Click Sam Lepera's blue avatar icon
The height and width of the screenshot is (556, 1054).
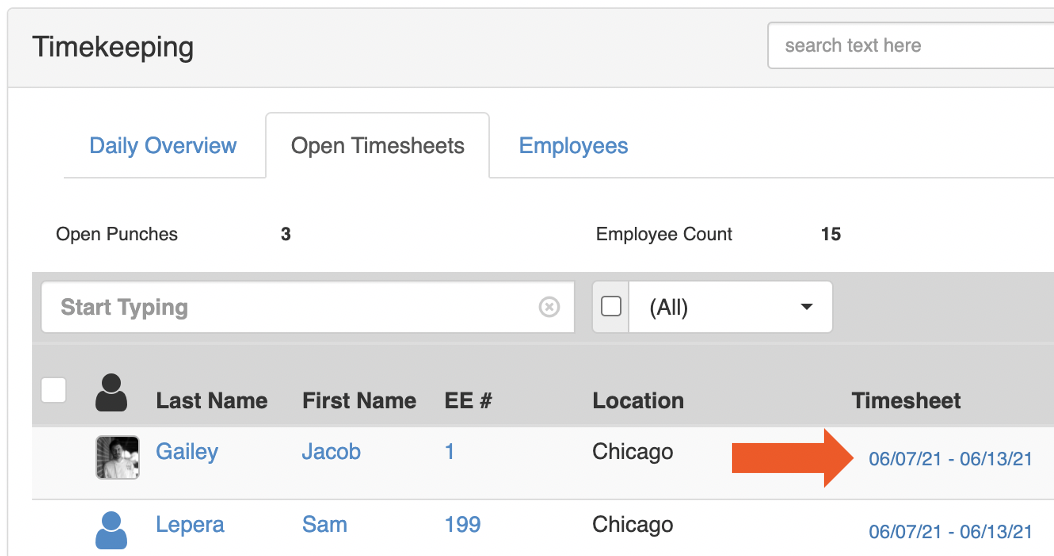coord(111,529)
